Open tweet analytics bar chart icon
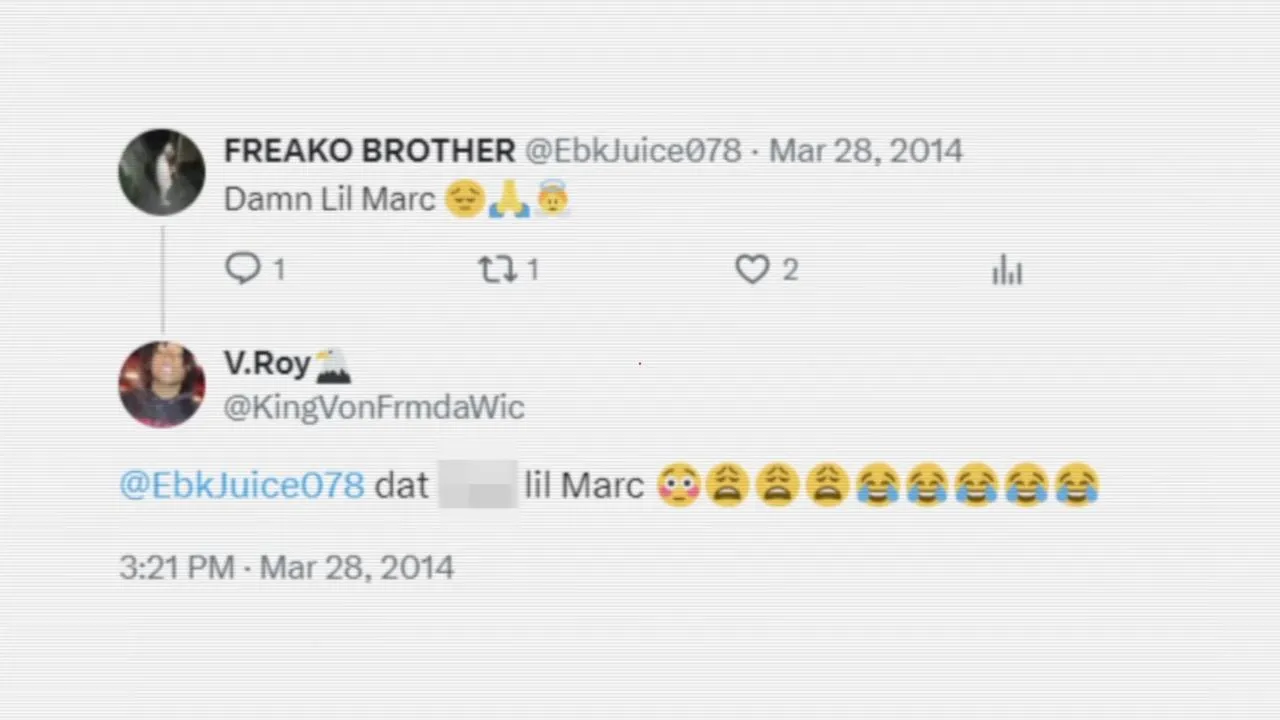The image size is (1280, 720). tap(1007, 270)
